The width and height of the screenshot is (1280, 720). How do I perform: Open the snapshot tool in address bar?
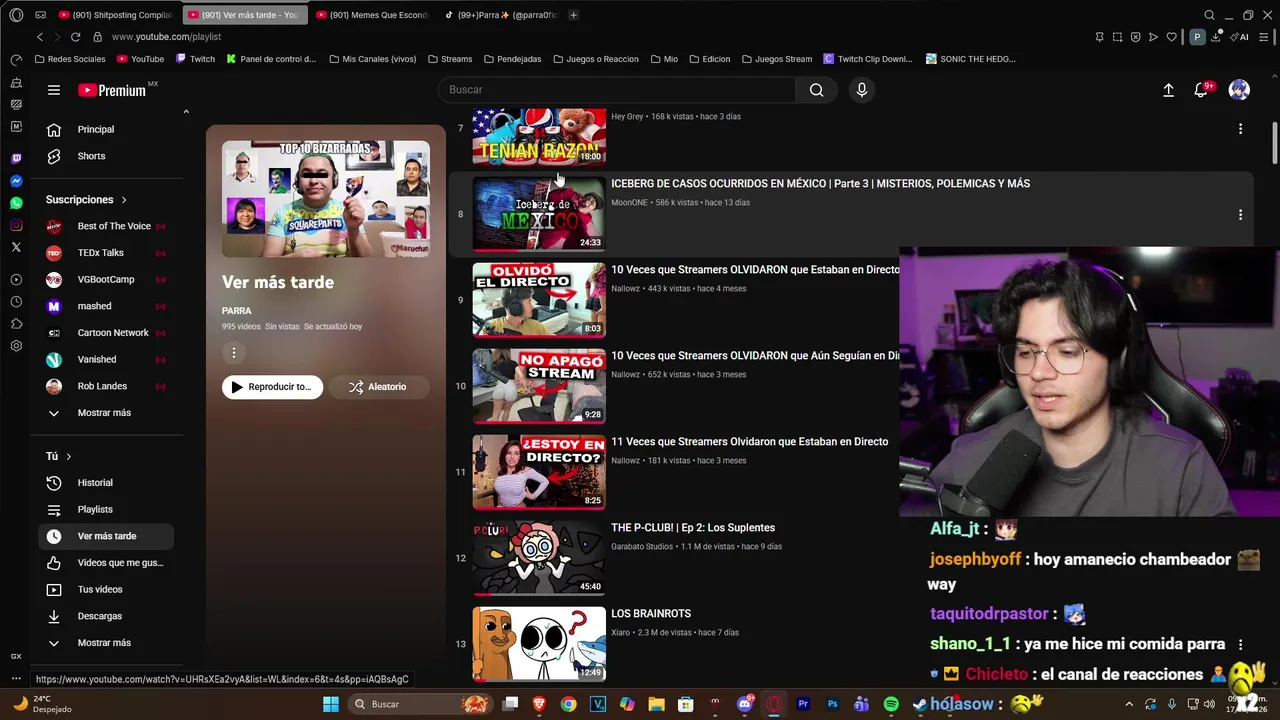(1117, 37)
